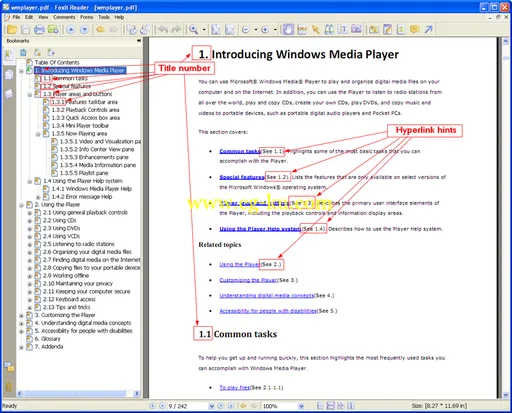Open the Edit menu

(x=29, y=17)
